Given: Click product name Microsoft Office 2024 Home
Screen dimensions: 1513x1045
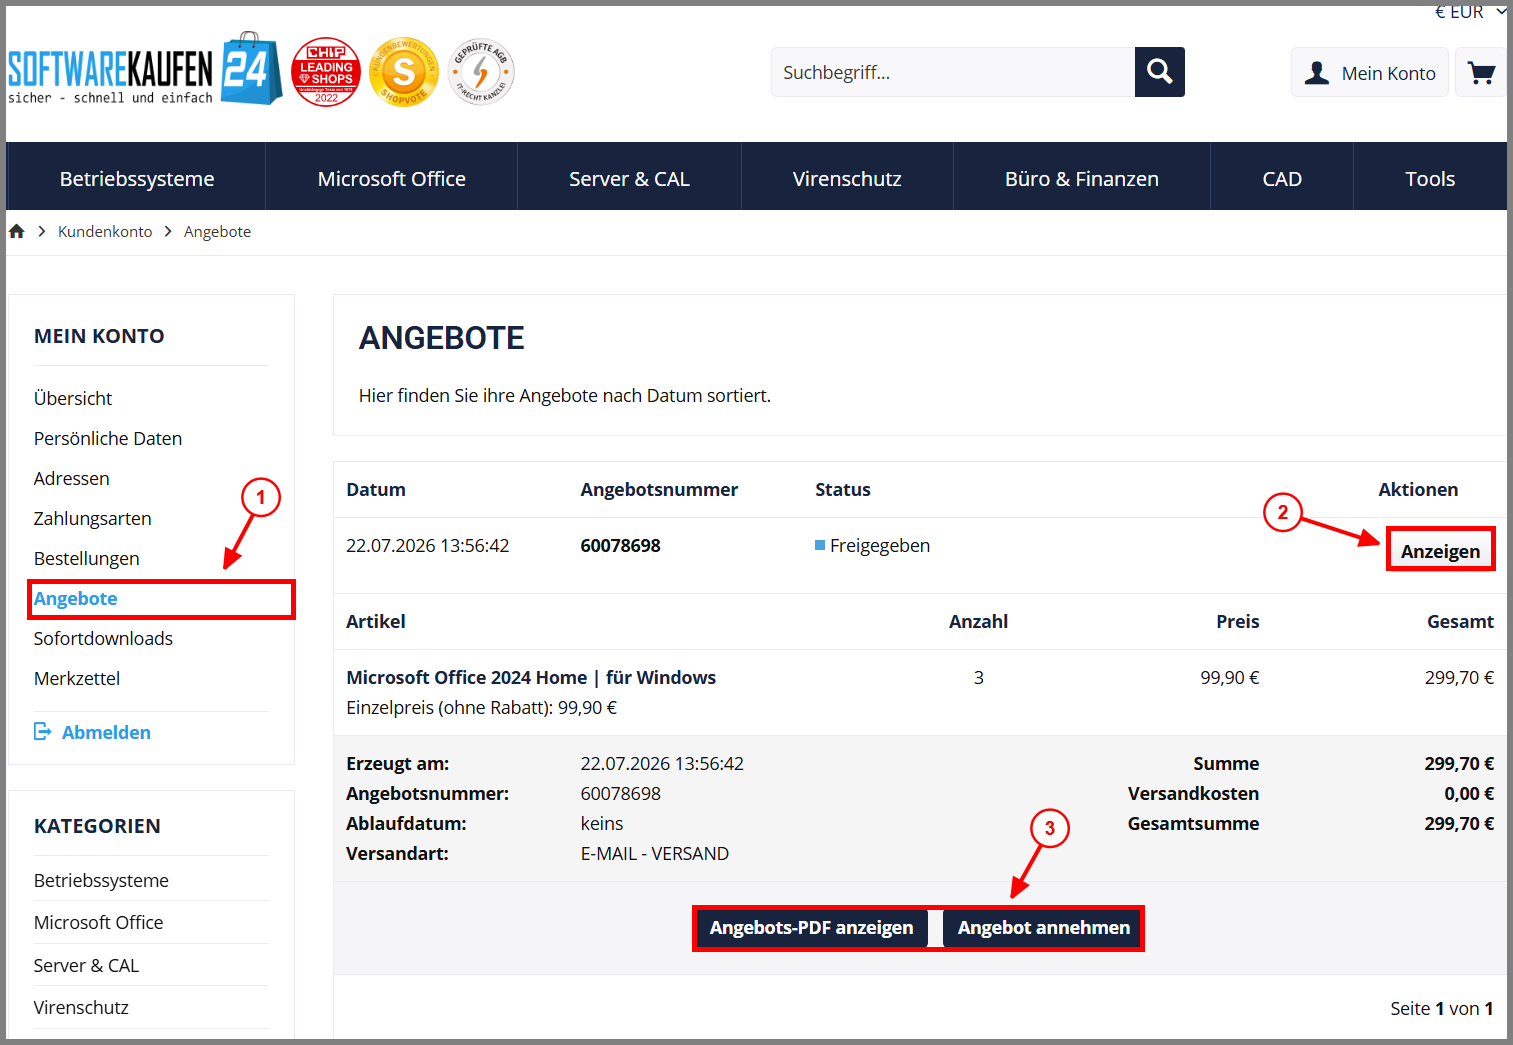Looking at the screenshot, I should [531, 677].
